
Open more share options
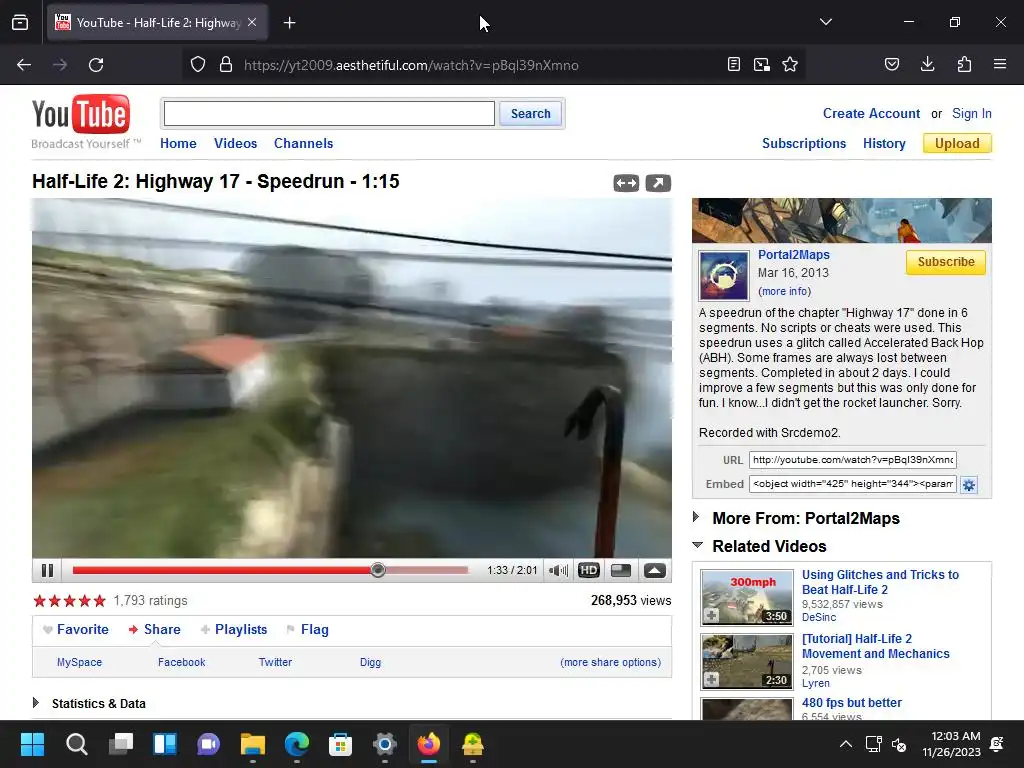[x=611, y=662]
